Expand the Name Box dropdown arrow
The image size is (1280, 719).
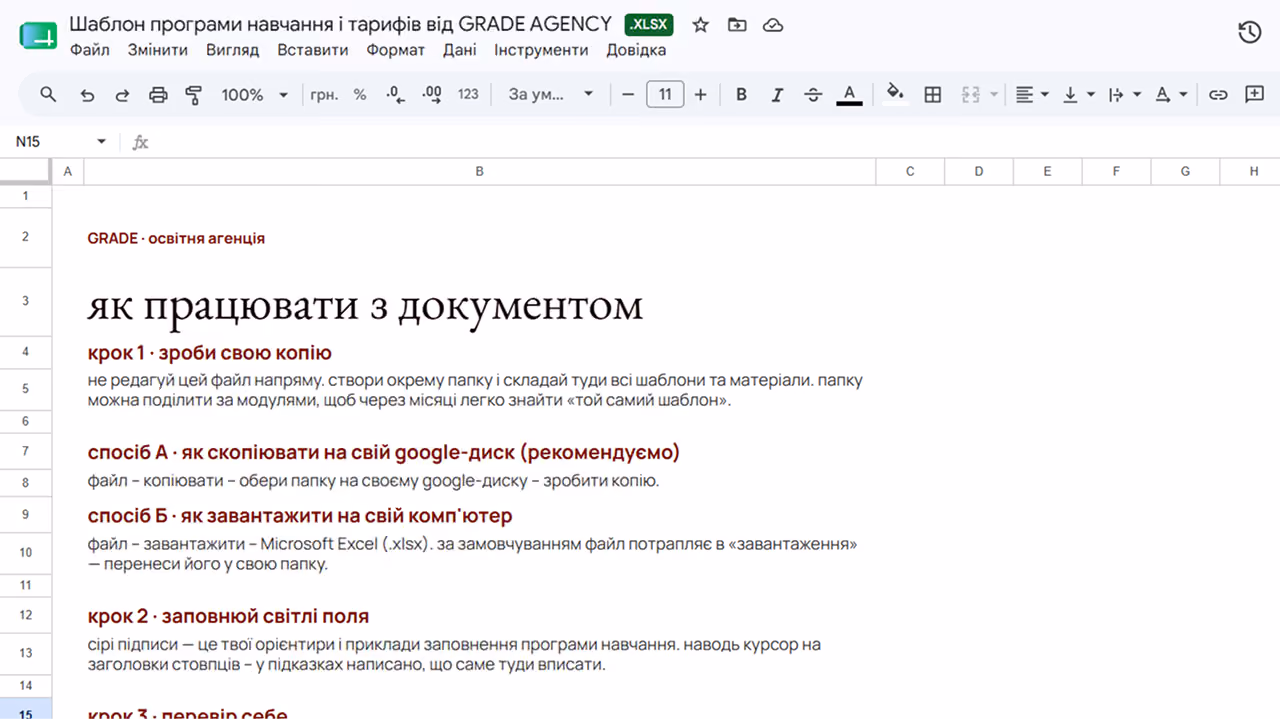(101, 142)
